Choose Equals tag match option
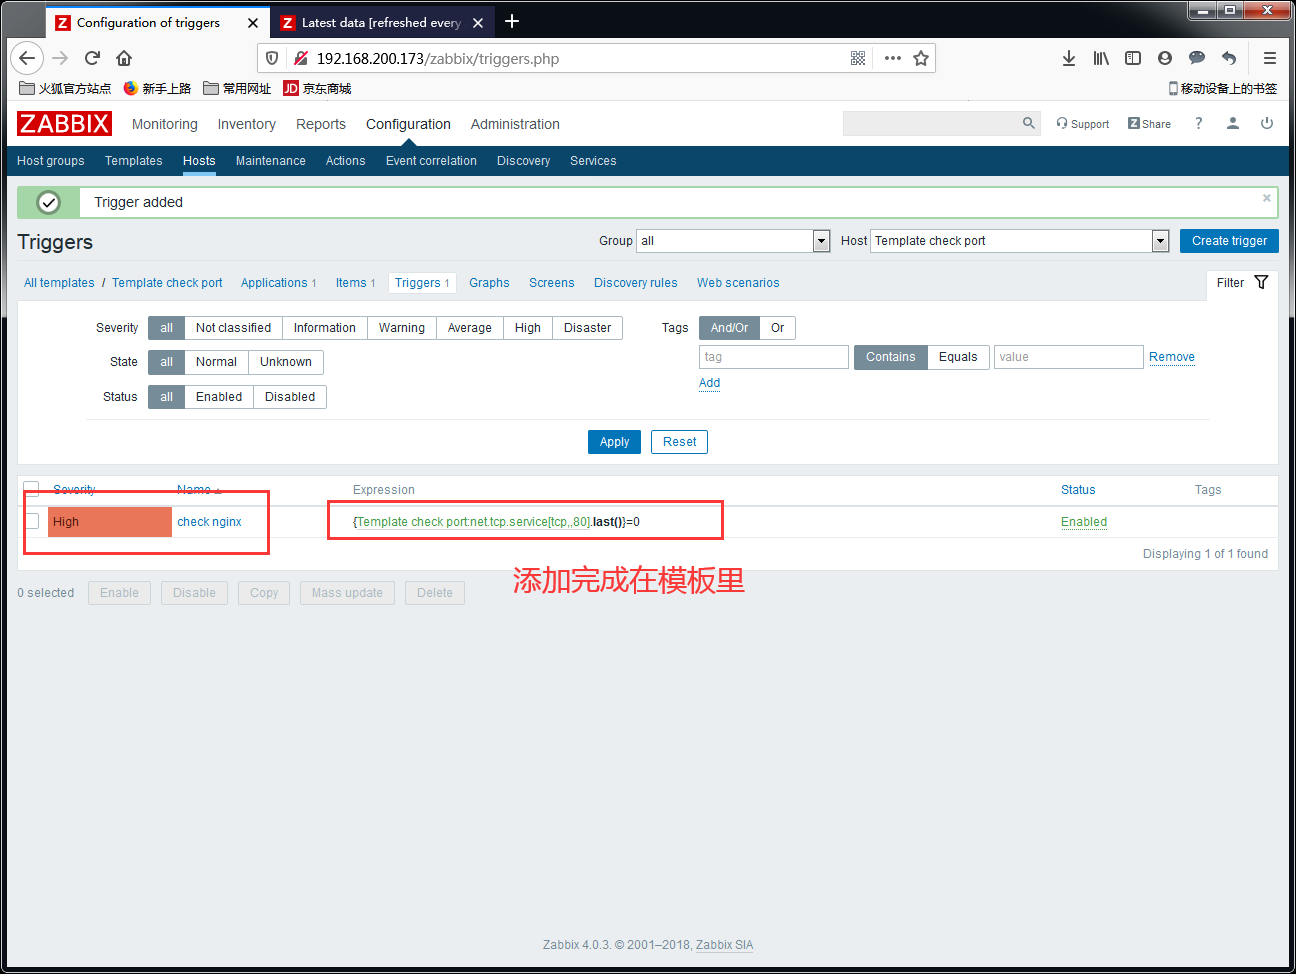 (x=958, y=357)
